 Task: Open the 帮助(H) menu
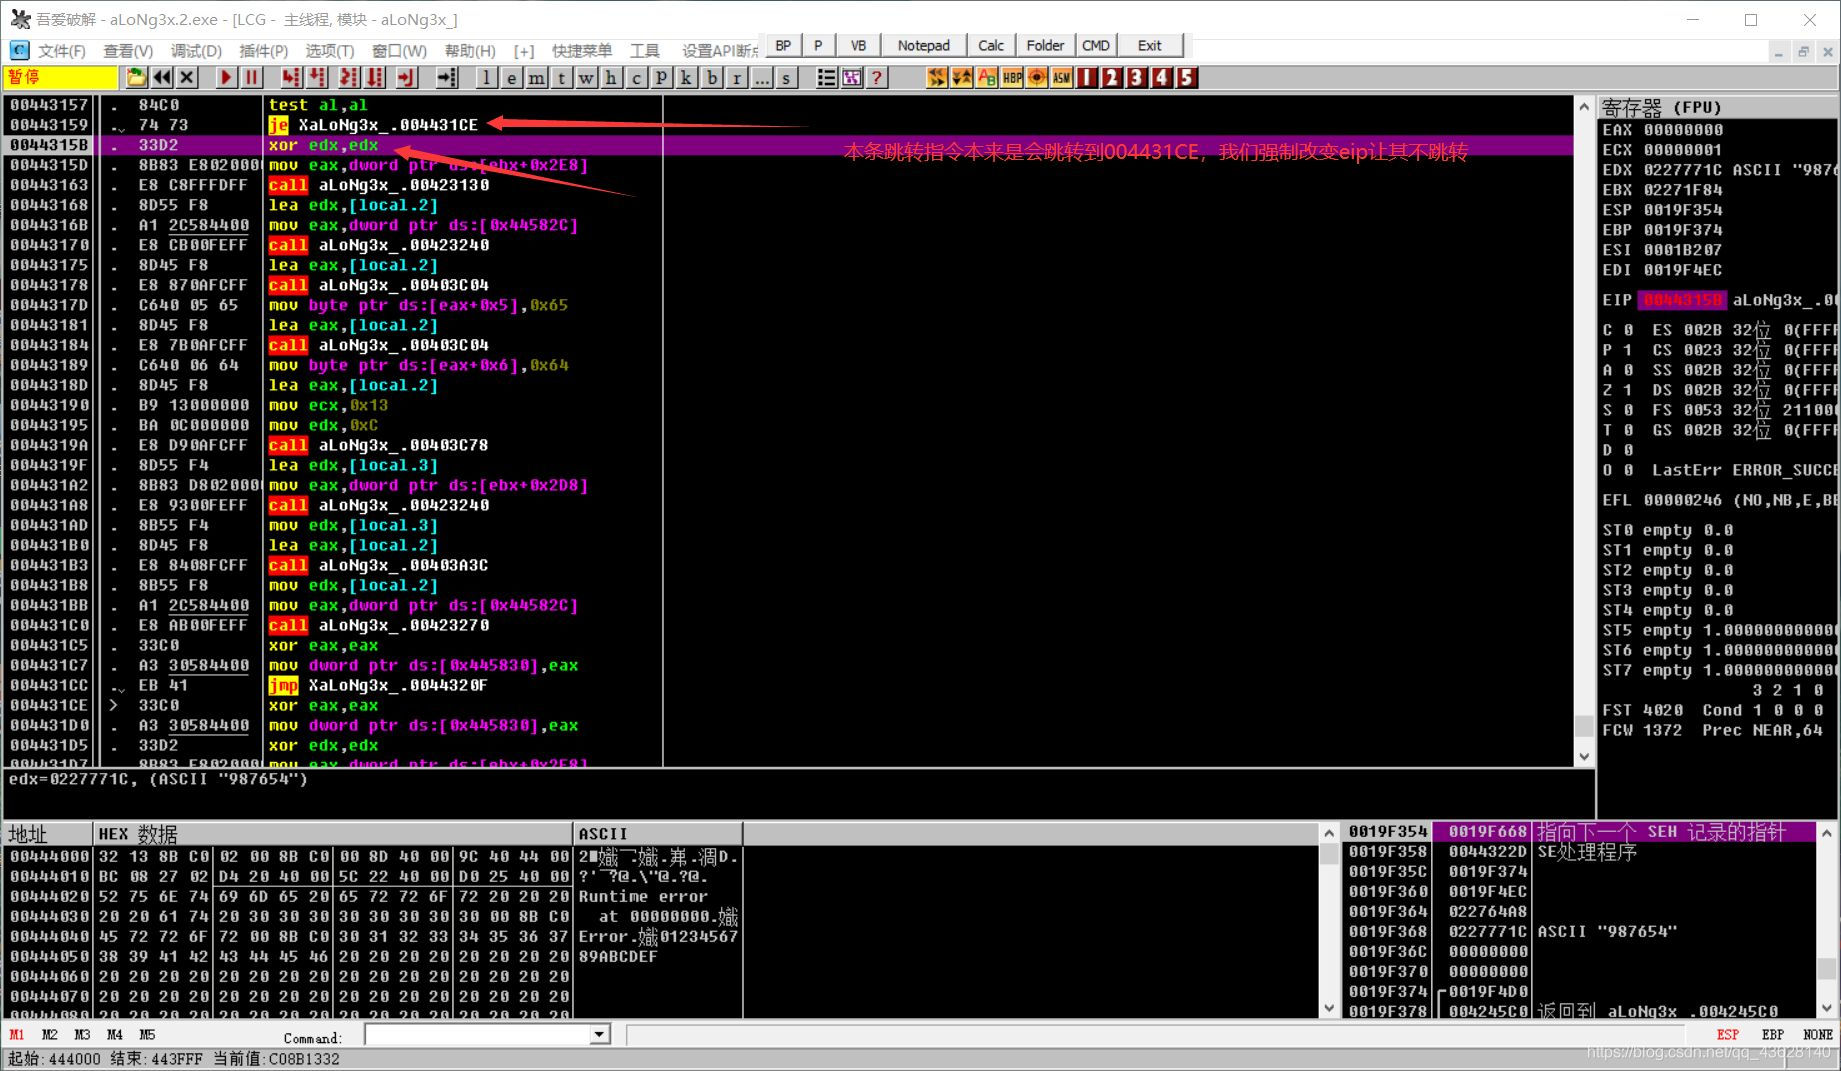(470, 50)
